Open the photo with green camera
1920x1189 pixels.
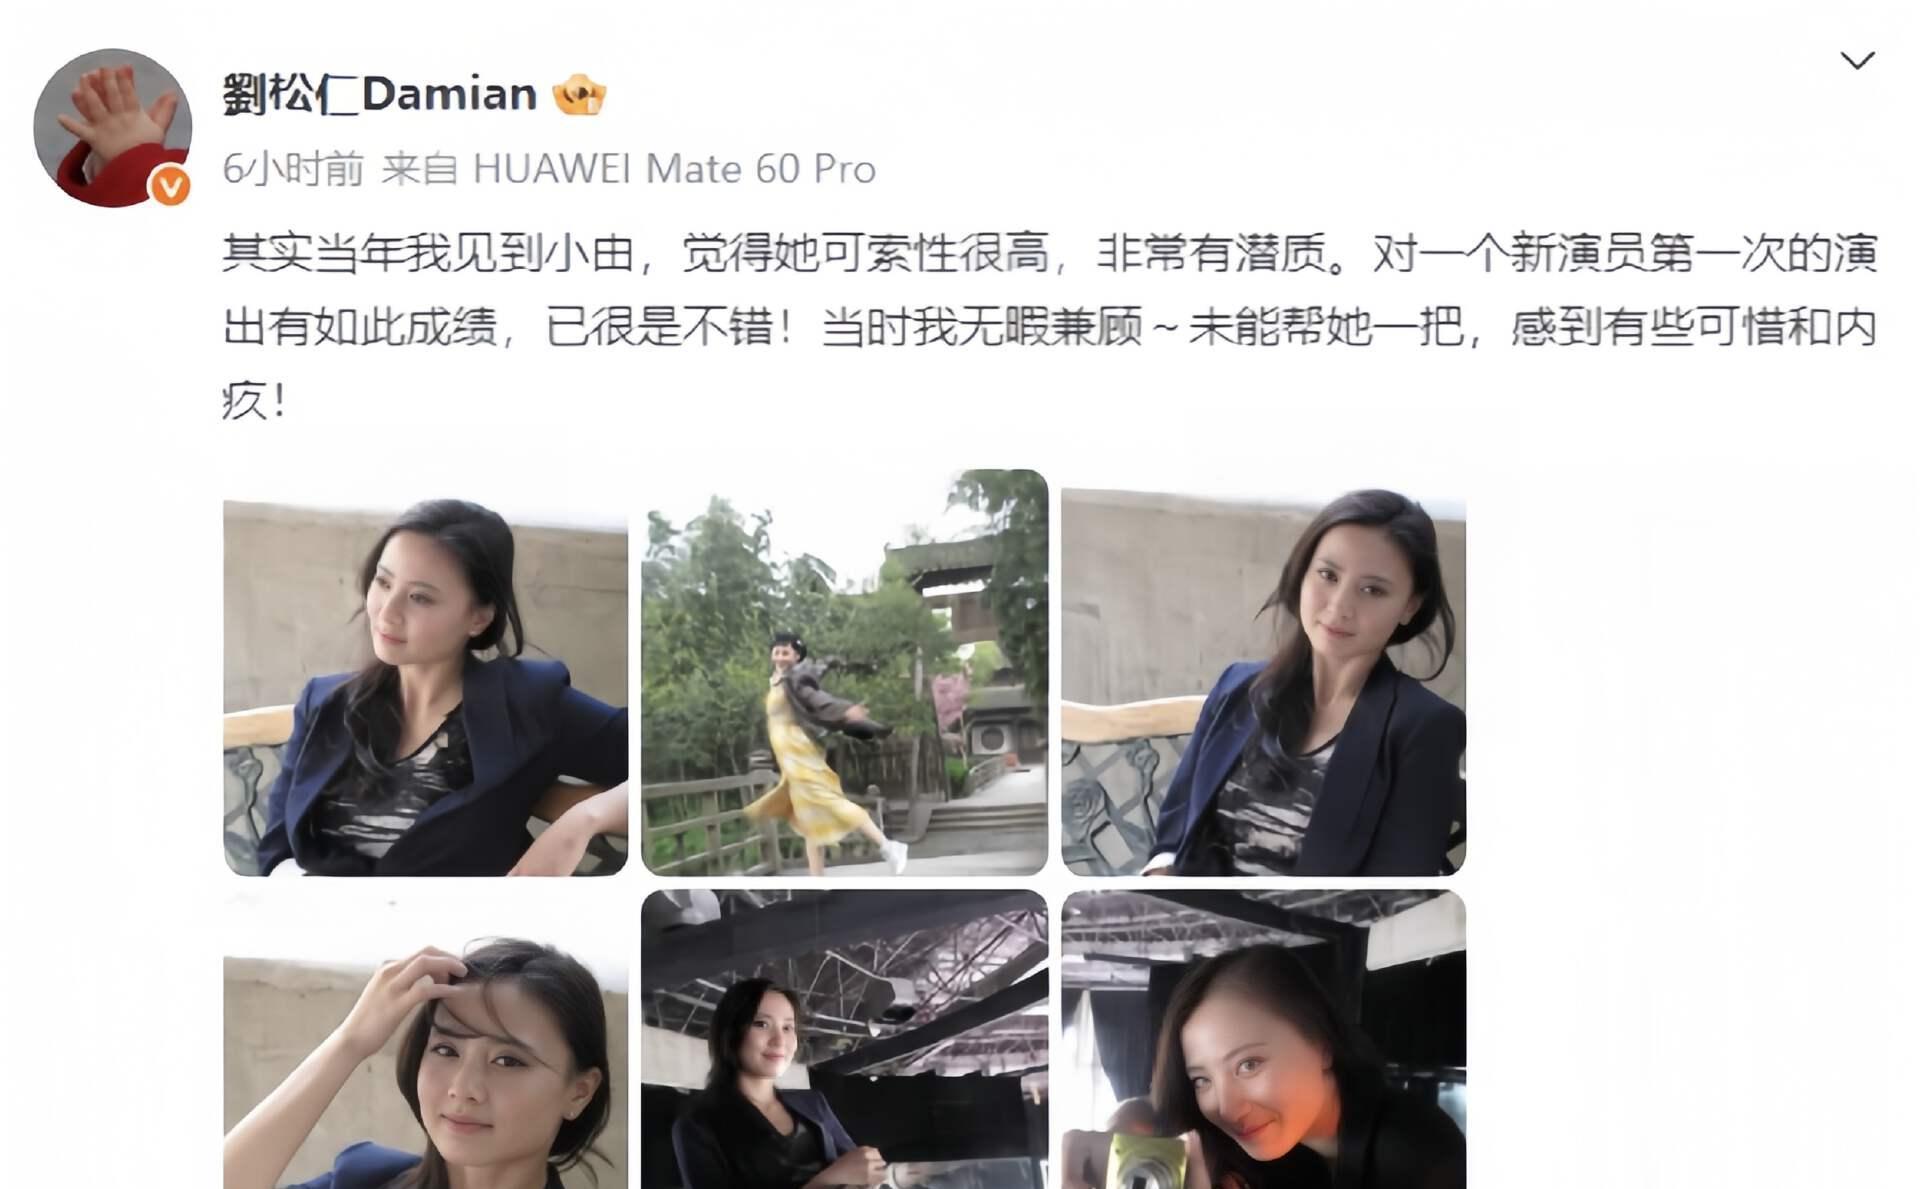click(1263, 1039)
